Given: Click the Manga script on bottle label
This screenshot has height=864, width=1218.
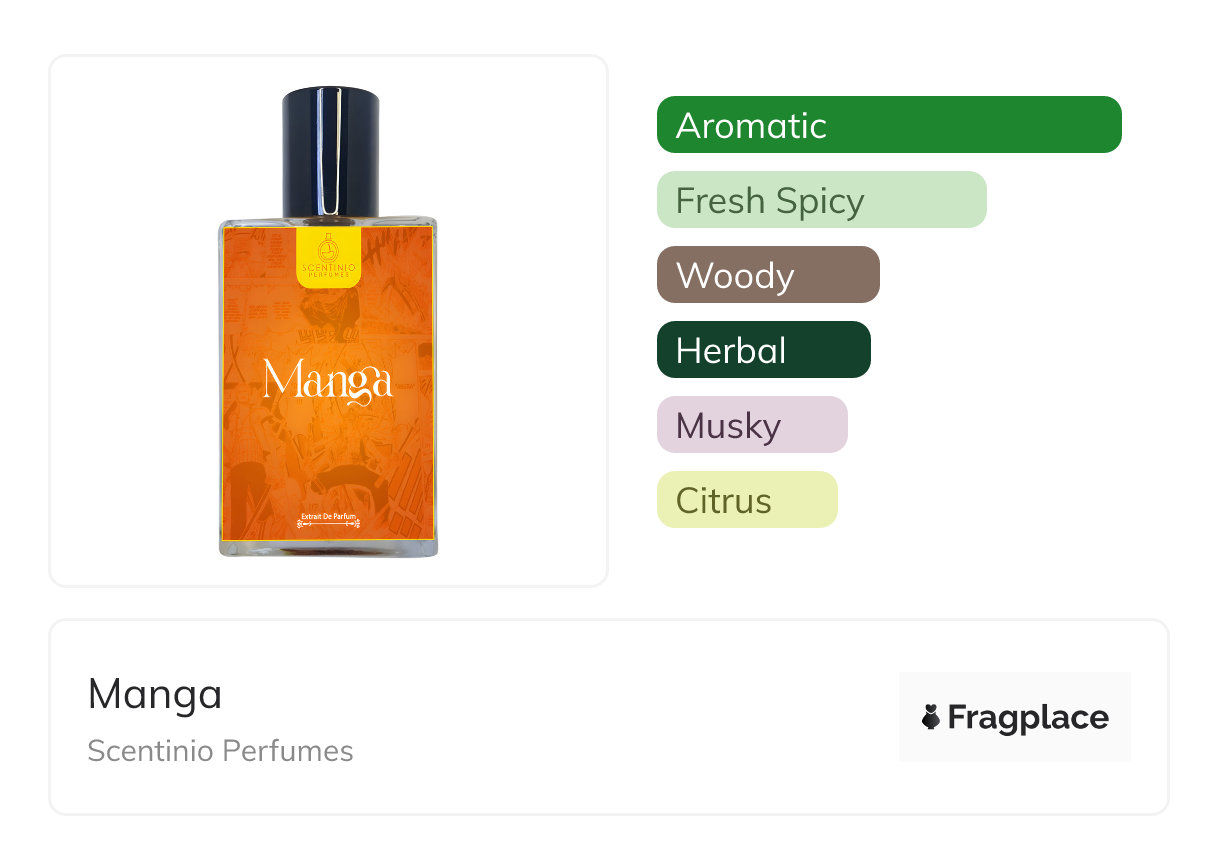Looking at the screenshot, I should pos(328,381).
